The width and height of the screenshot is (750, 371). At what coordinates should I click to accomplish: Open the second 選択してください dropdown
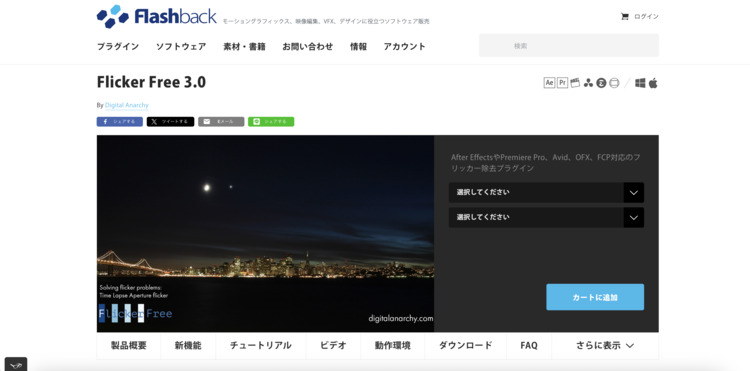click(546, 218)
